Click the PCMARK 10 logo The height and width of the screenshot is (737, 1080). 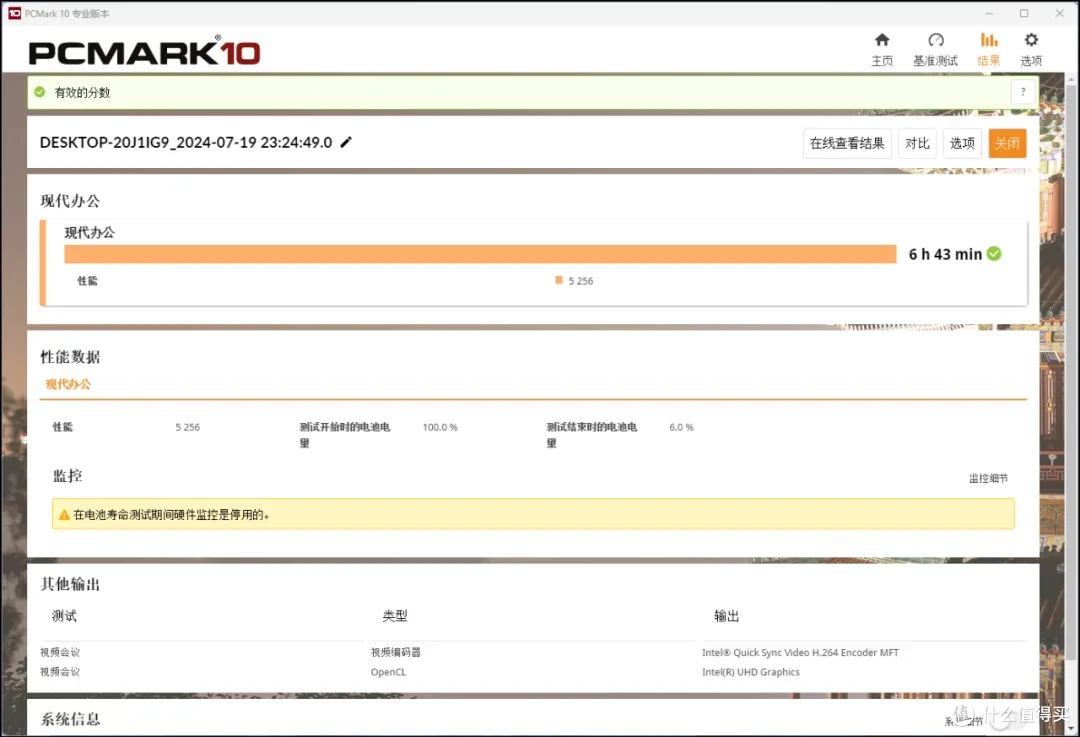145,51
